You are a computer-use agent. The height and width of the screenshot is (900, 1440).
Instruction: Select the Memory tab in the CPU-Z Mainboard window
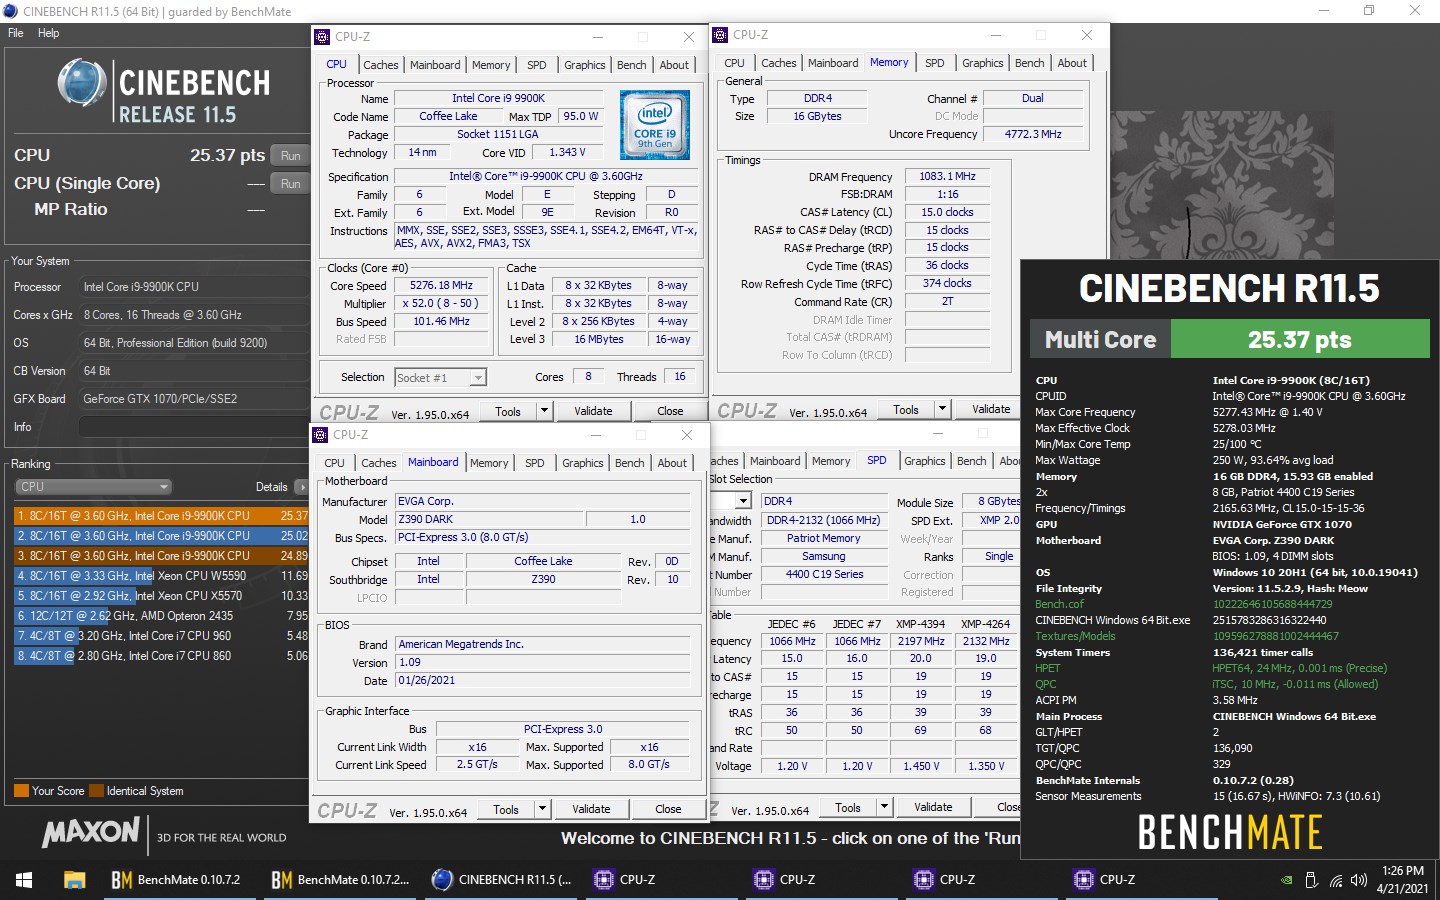(x=489, y=463)
